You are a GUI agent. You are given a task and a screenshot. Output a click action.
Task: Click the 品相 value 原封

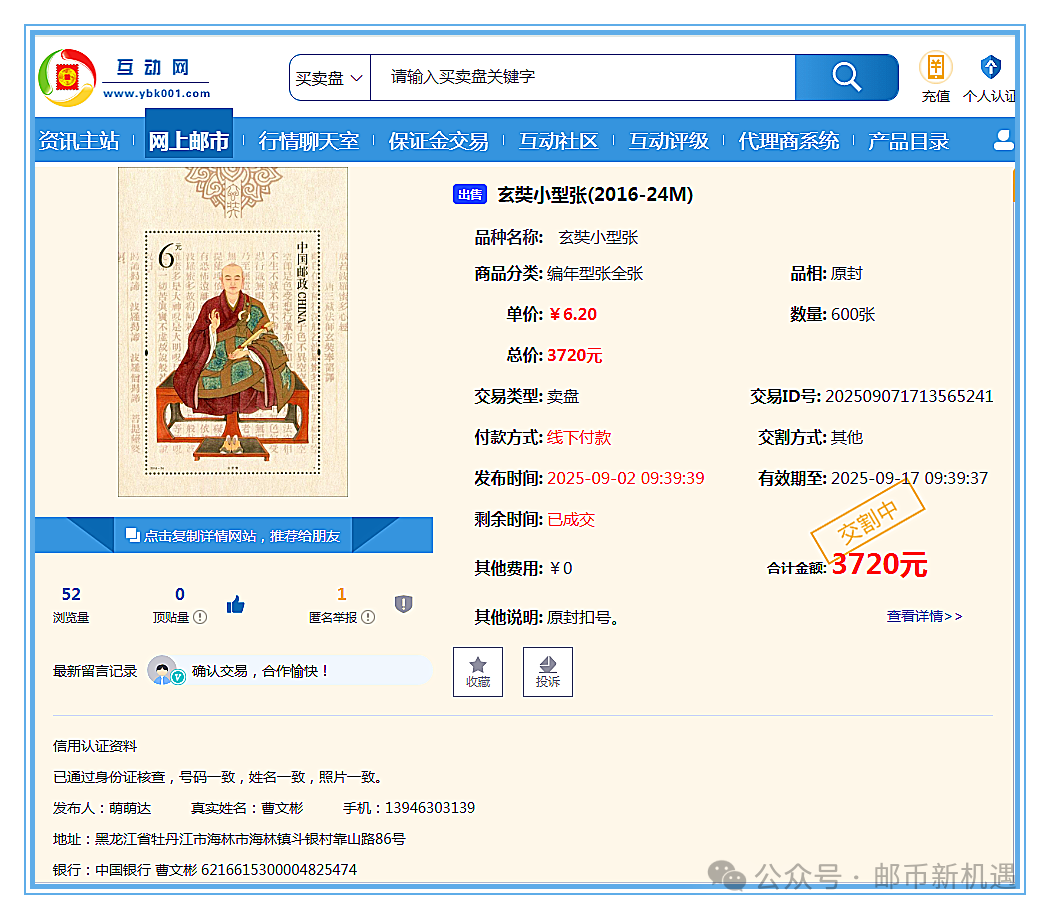click(x=846, y=273)
